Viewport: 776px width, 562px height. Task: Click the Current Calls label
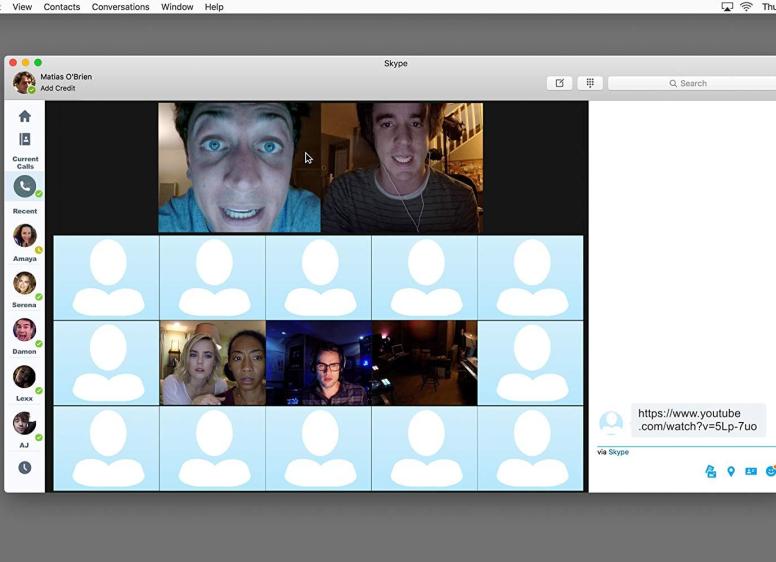(x=25, y=162)
